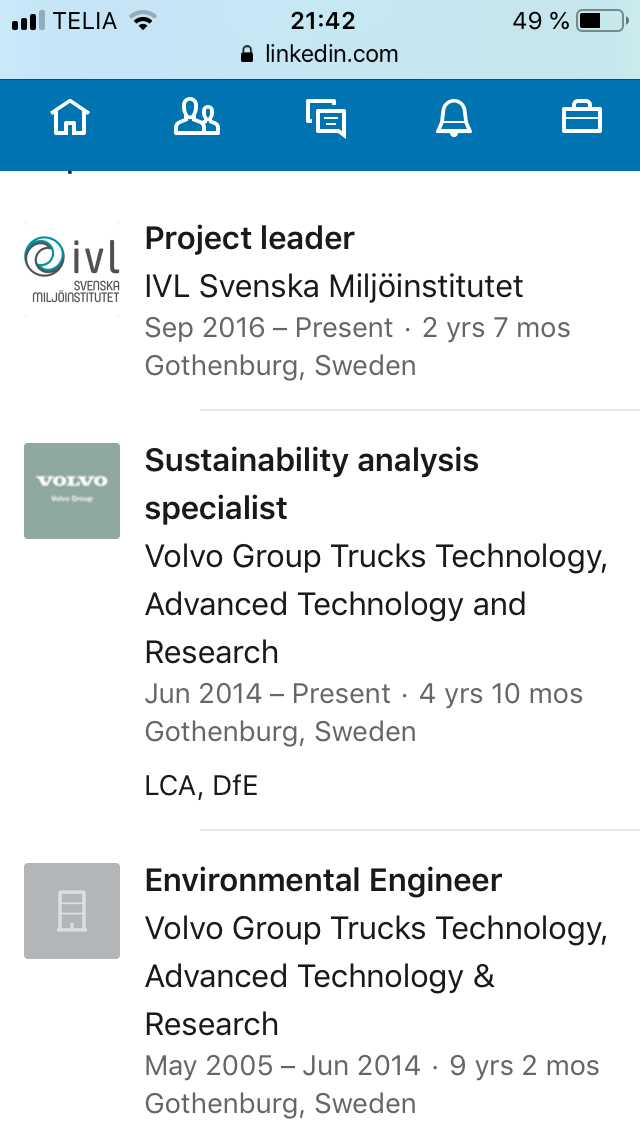Open the Messaging chat icon
Screen dimensions: 640x1136
click(x=325, y=119)
